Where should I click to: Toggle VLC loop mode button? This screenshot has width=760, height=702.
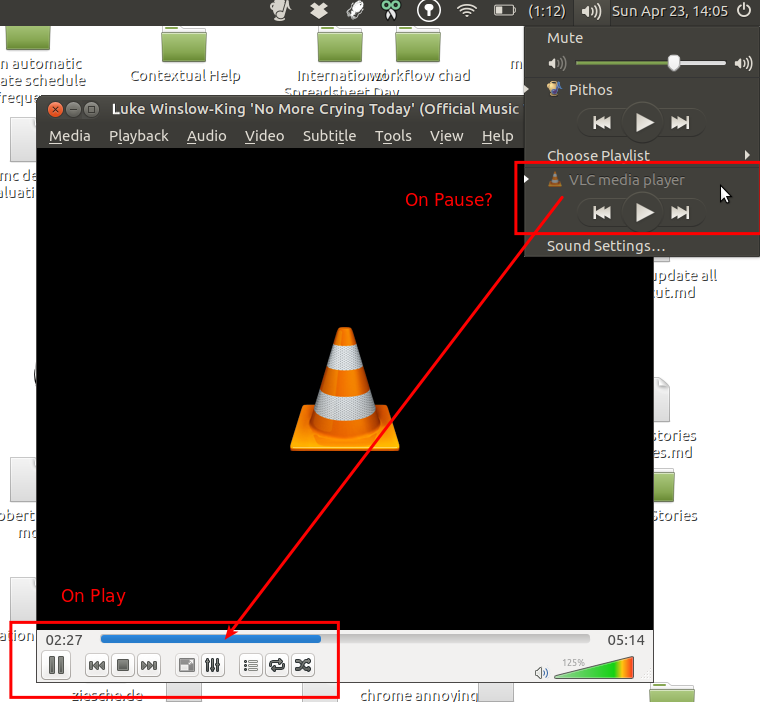tap(277, 666)
